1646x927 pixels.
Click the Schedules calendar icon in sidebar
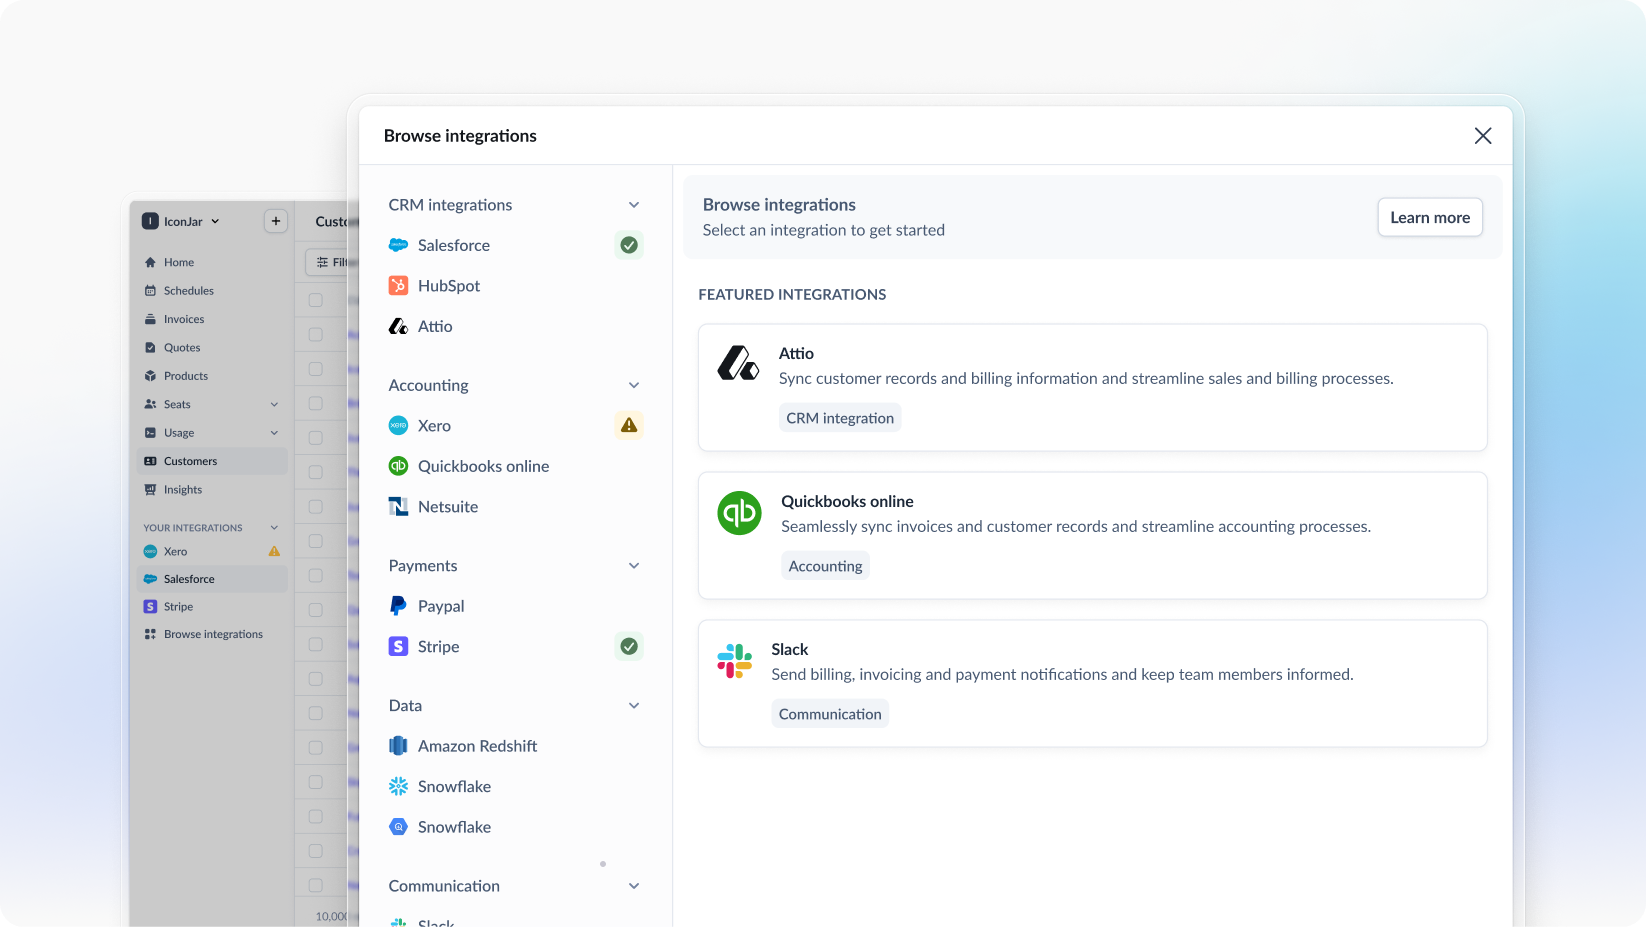pyautogui.click(x=150, y=291)
